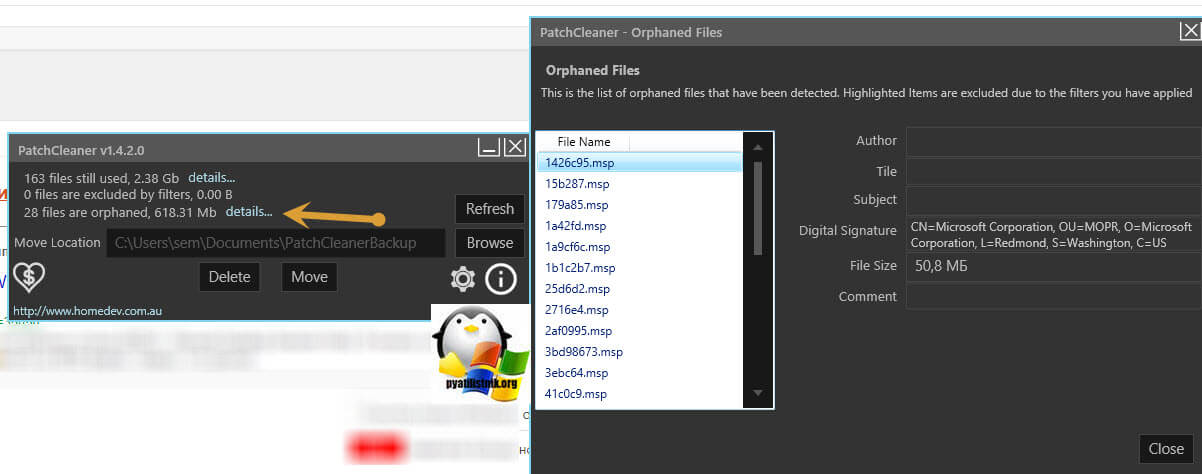The height and width of the screenshot is (474, 1202).
Task: Click the Close button in Orphaned Files
Action: pos(1166,449)
